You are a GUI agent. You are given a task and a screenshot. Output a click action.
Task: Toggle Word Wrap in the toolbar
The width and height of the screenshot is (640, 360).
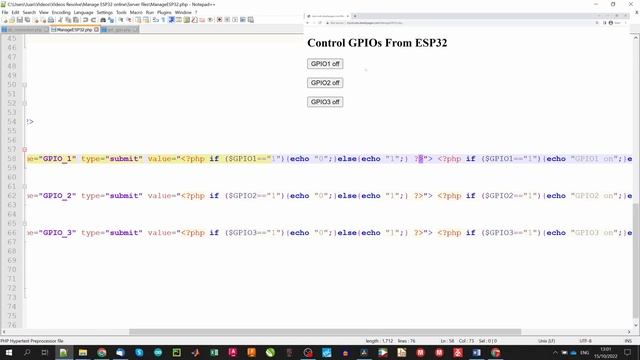pos(156,20)
